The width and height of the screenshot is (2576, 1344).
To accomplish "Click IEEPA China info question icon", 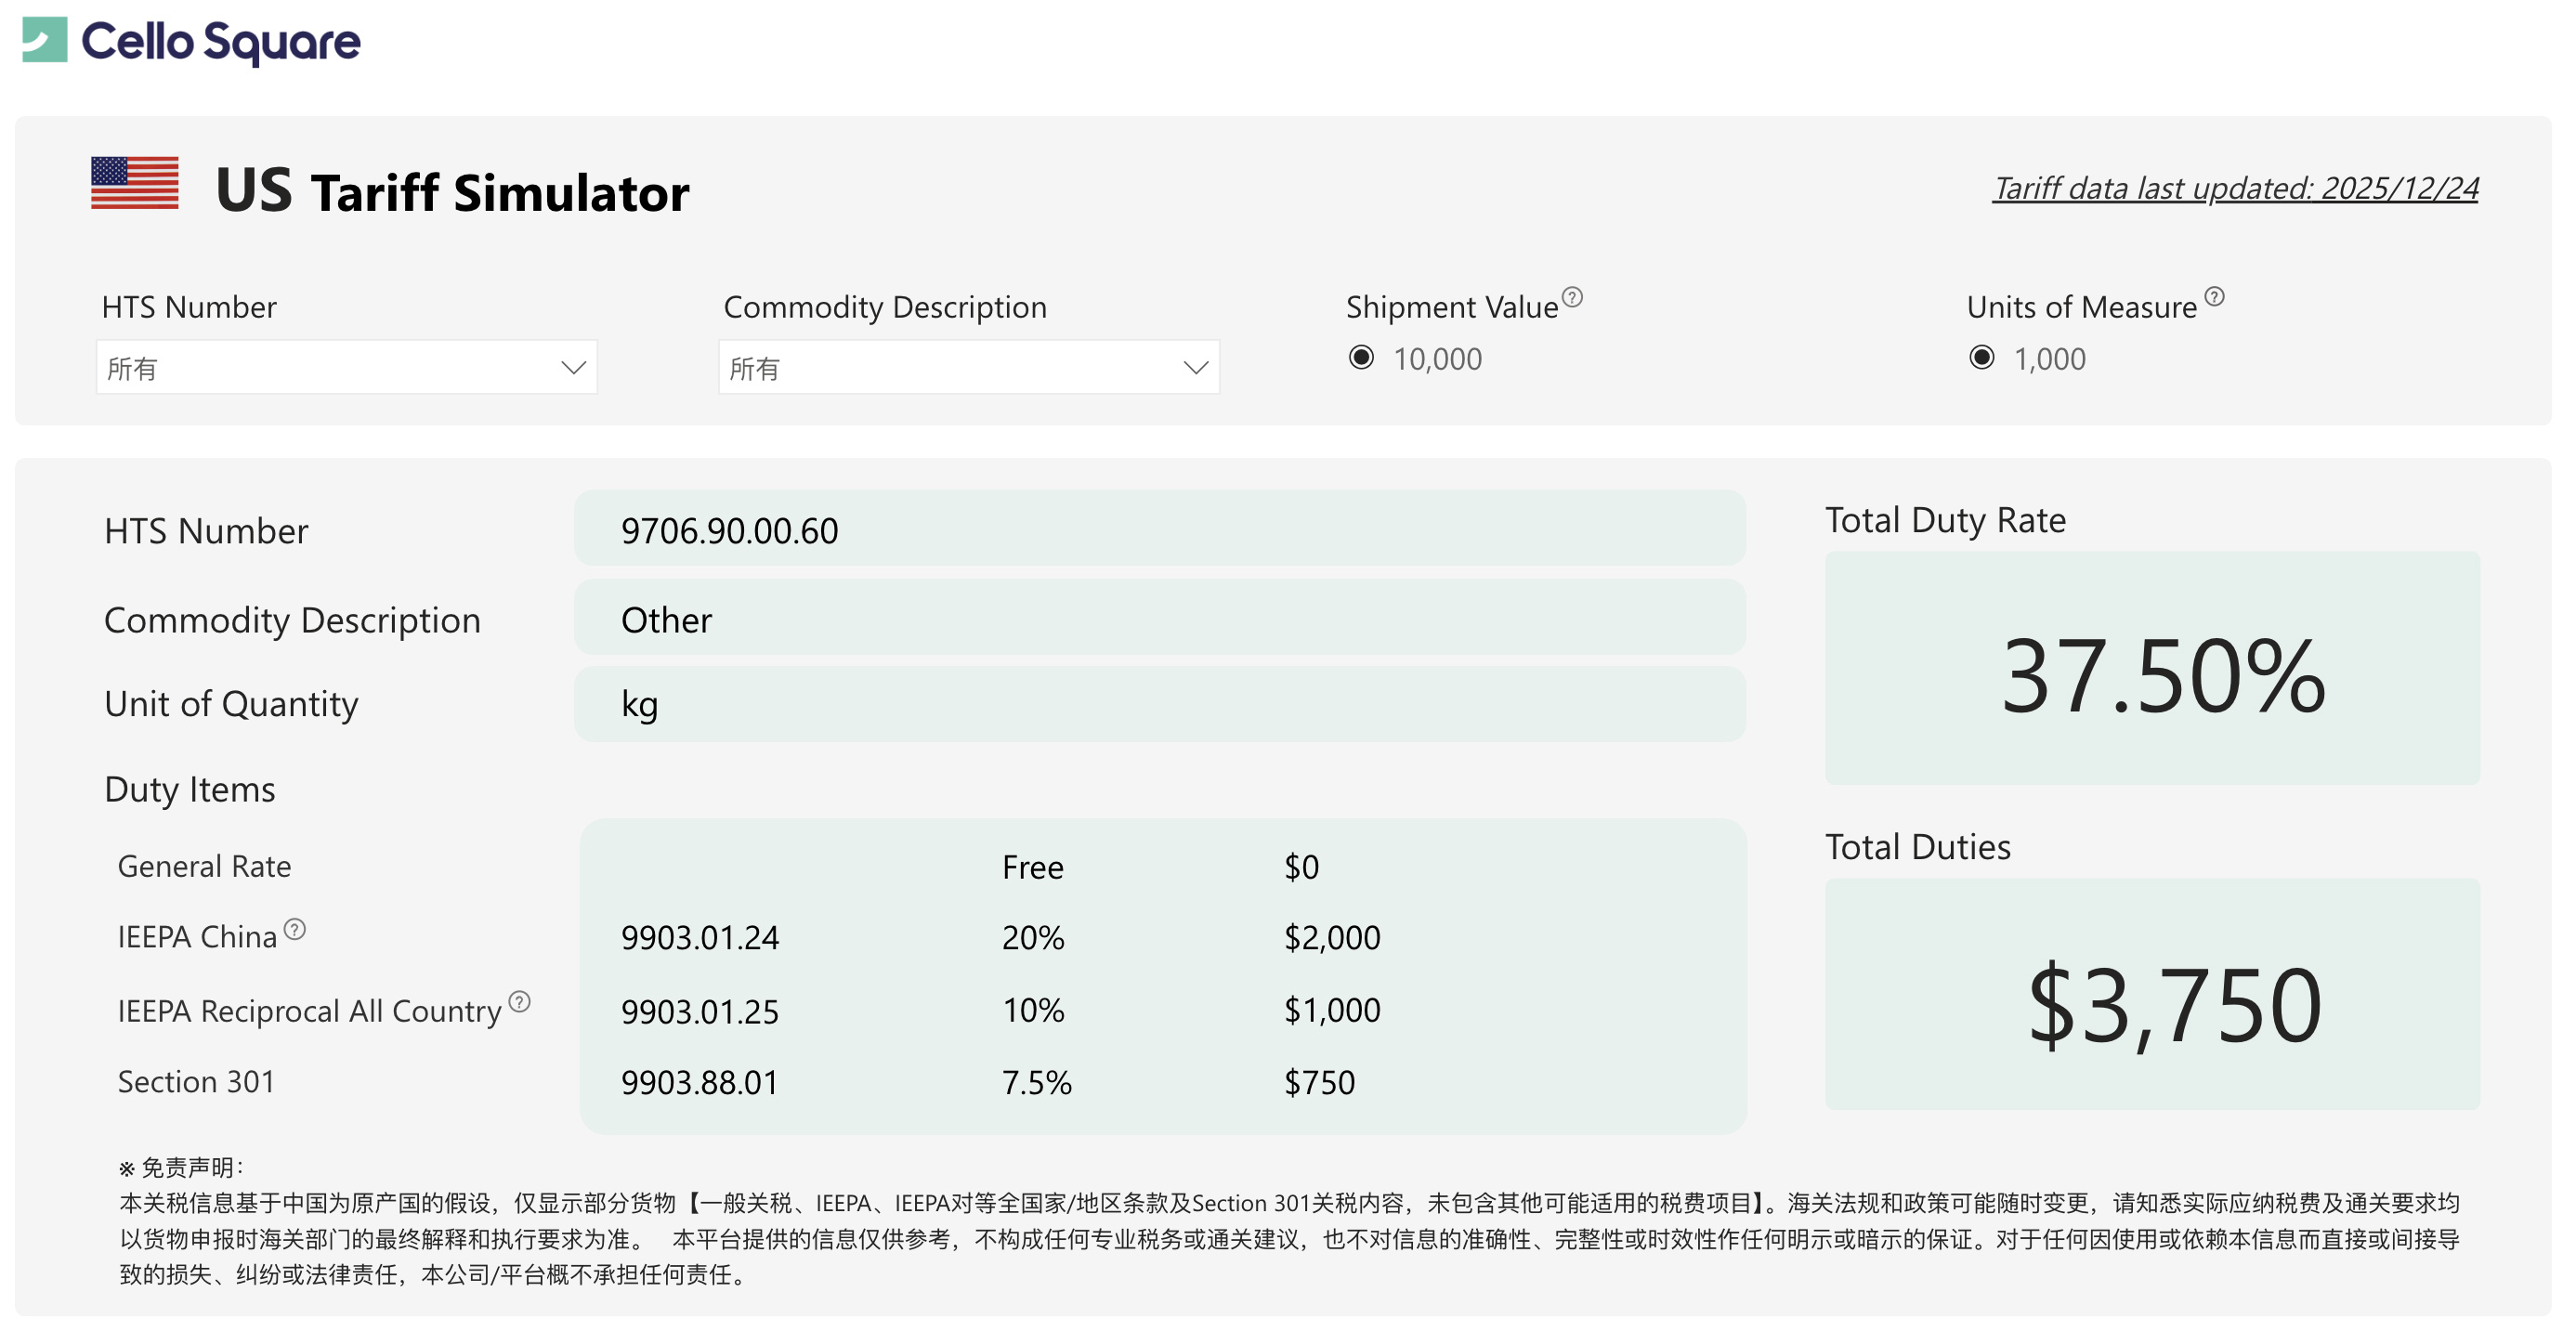I will (x=294, y=929).
